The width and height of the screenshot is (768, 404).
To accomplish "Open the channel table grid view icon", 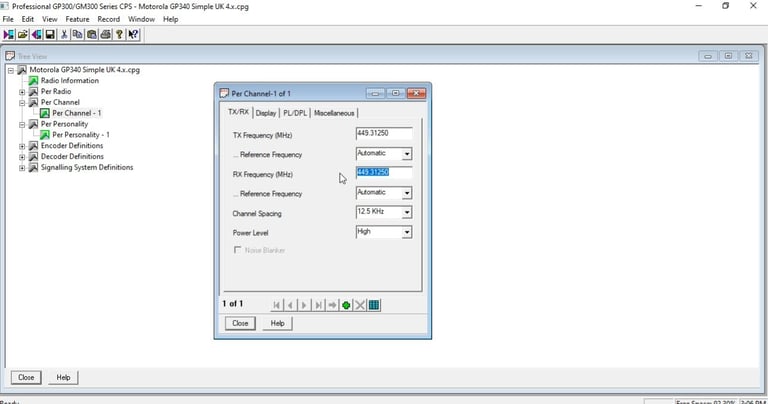I will tap(374, 305).
